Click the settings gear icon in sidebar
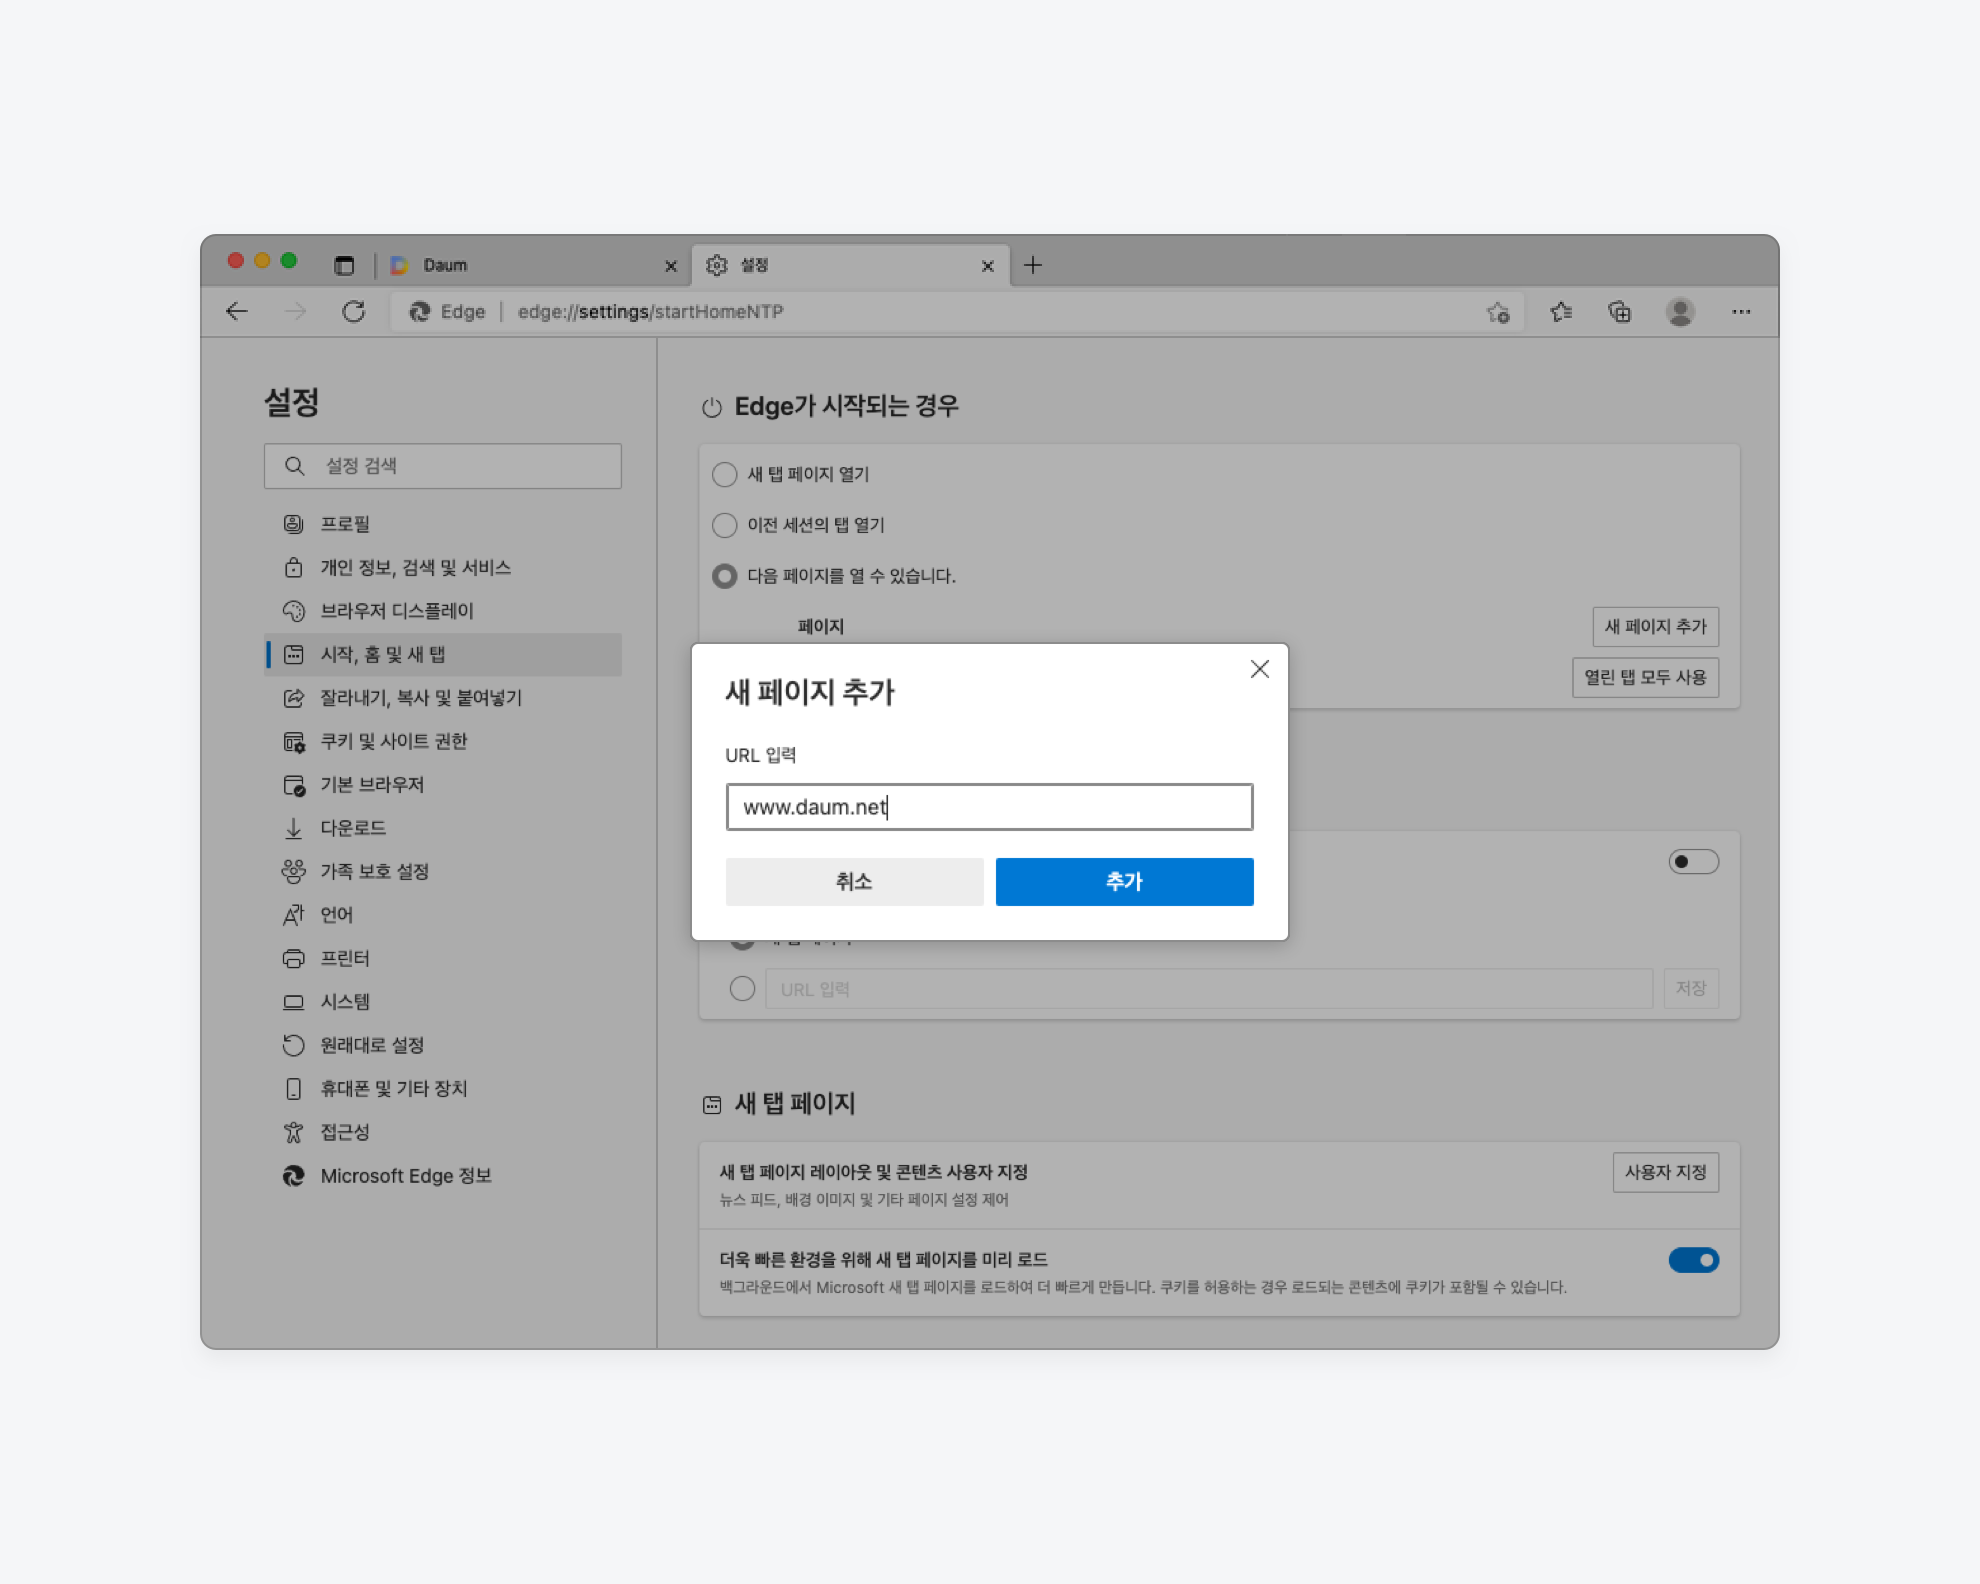The width and height of the screenshot is (1980, 1584). 293,742
